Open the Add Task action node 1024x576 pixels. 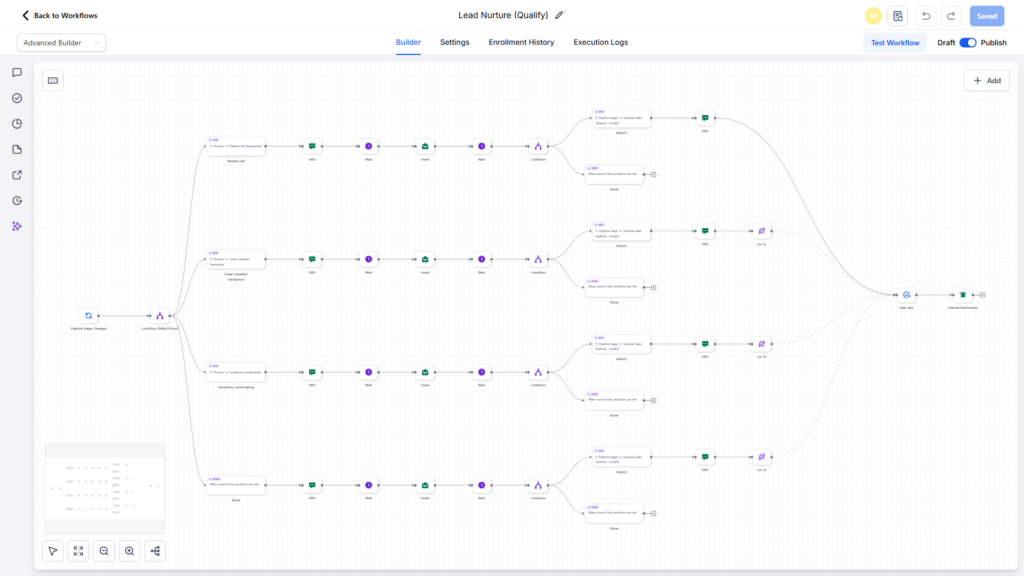click(x=907, y=295)
